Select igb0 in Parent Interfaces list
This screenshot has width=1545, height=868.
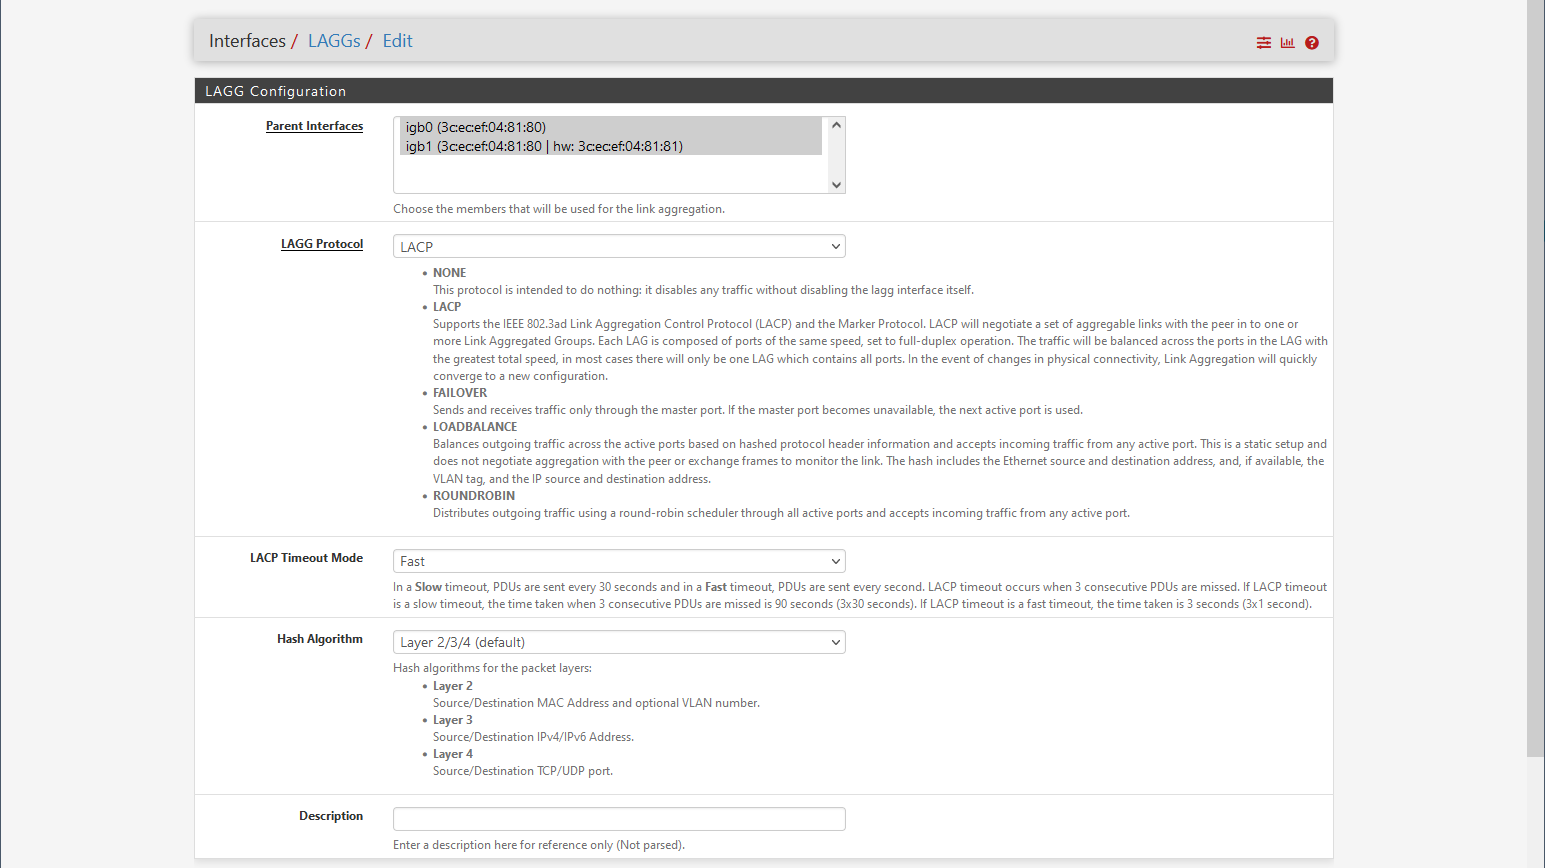(476, 127)
